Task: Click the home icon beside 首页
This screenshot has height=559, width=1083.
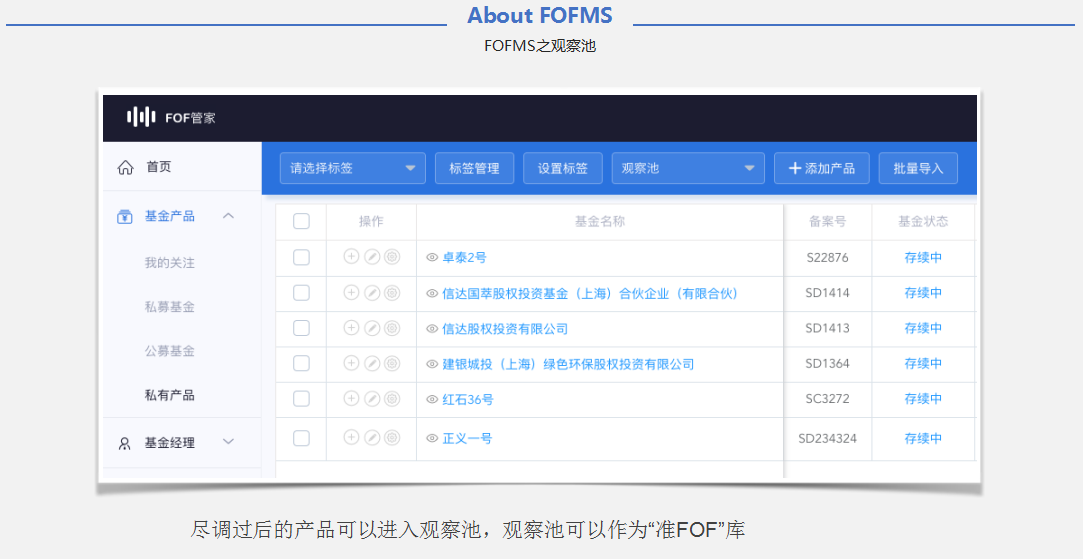Action: point(125,168)
